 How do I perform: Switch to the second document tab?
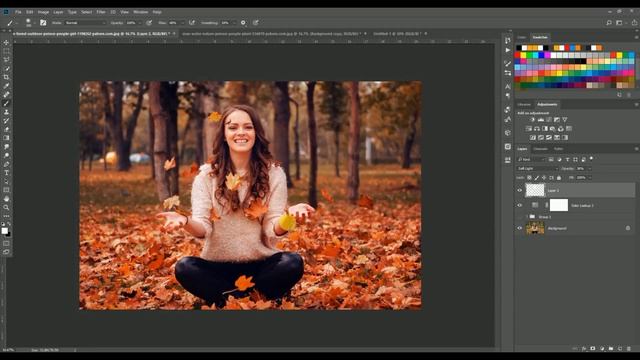[271, 33]
